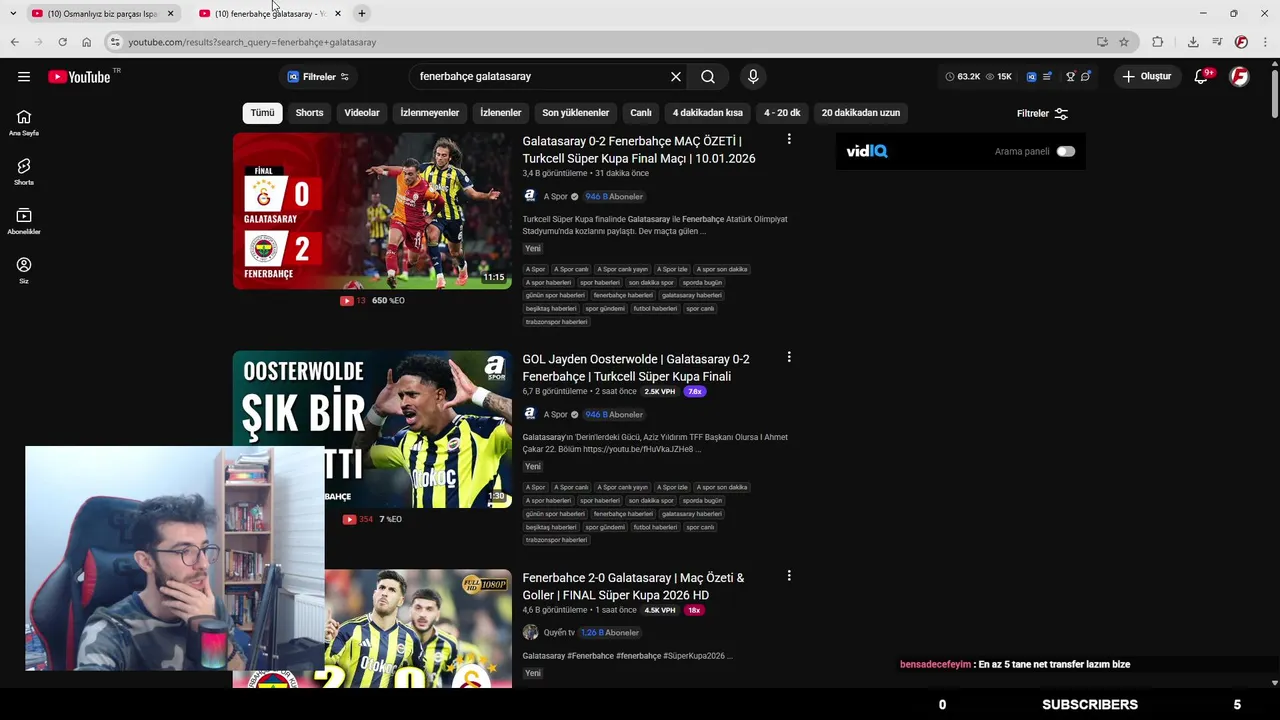Open a new browser tab
Screen dimensions: 1280x720
(x=362, y=13)
